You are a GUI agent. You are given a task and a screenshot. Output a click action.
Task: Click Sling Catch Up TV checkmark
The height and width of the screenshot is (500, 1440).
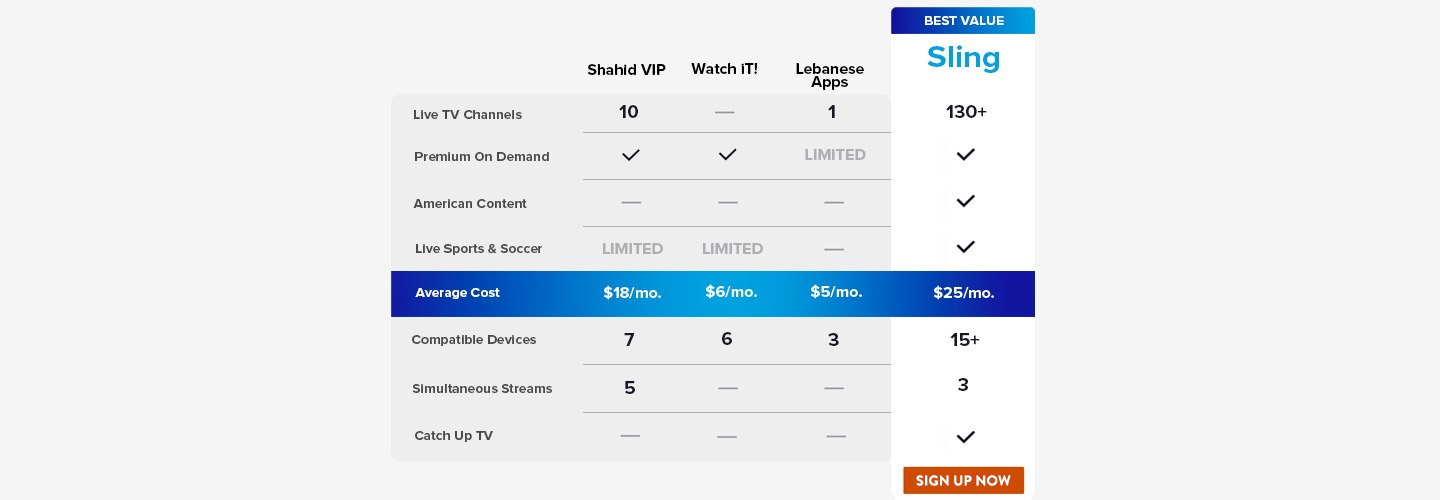pyautogui.click(x=965, y=437)
